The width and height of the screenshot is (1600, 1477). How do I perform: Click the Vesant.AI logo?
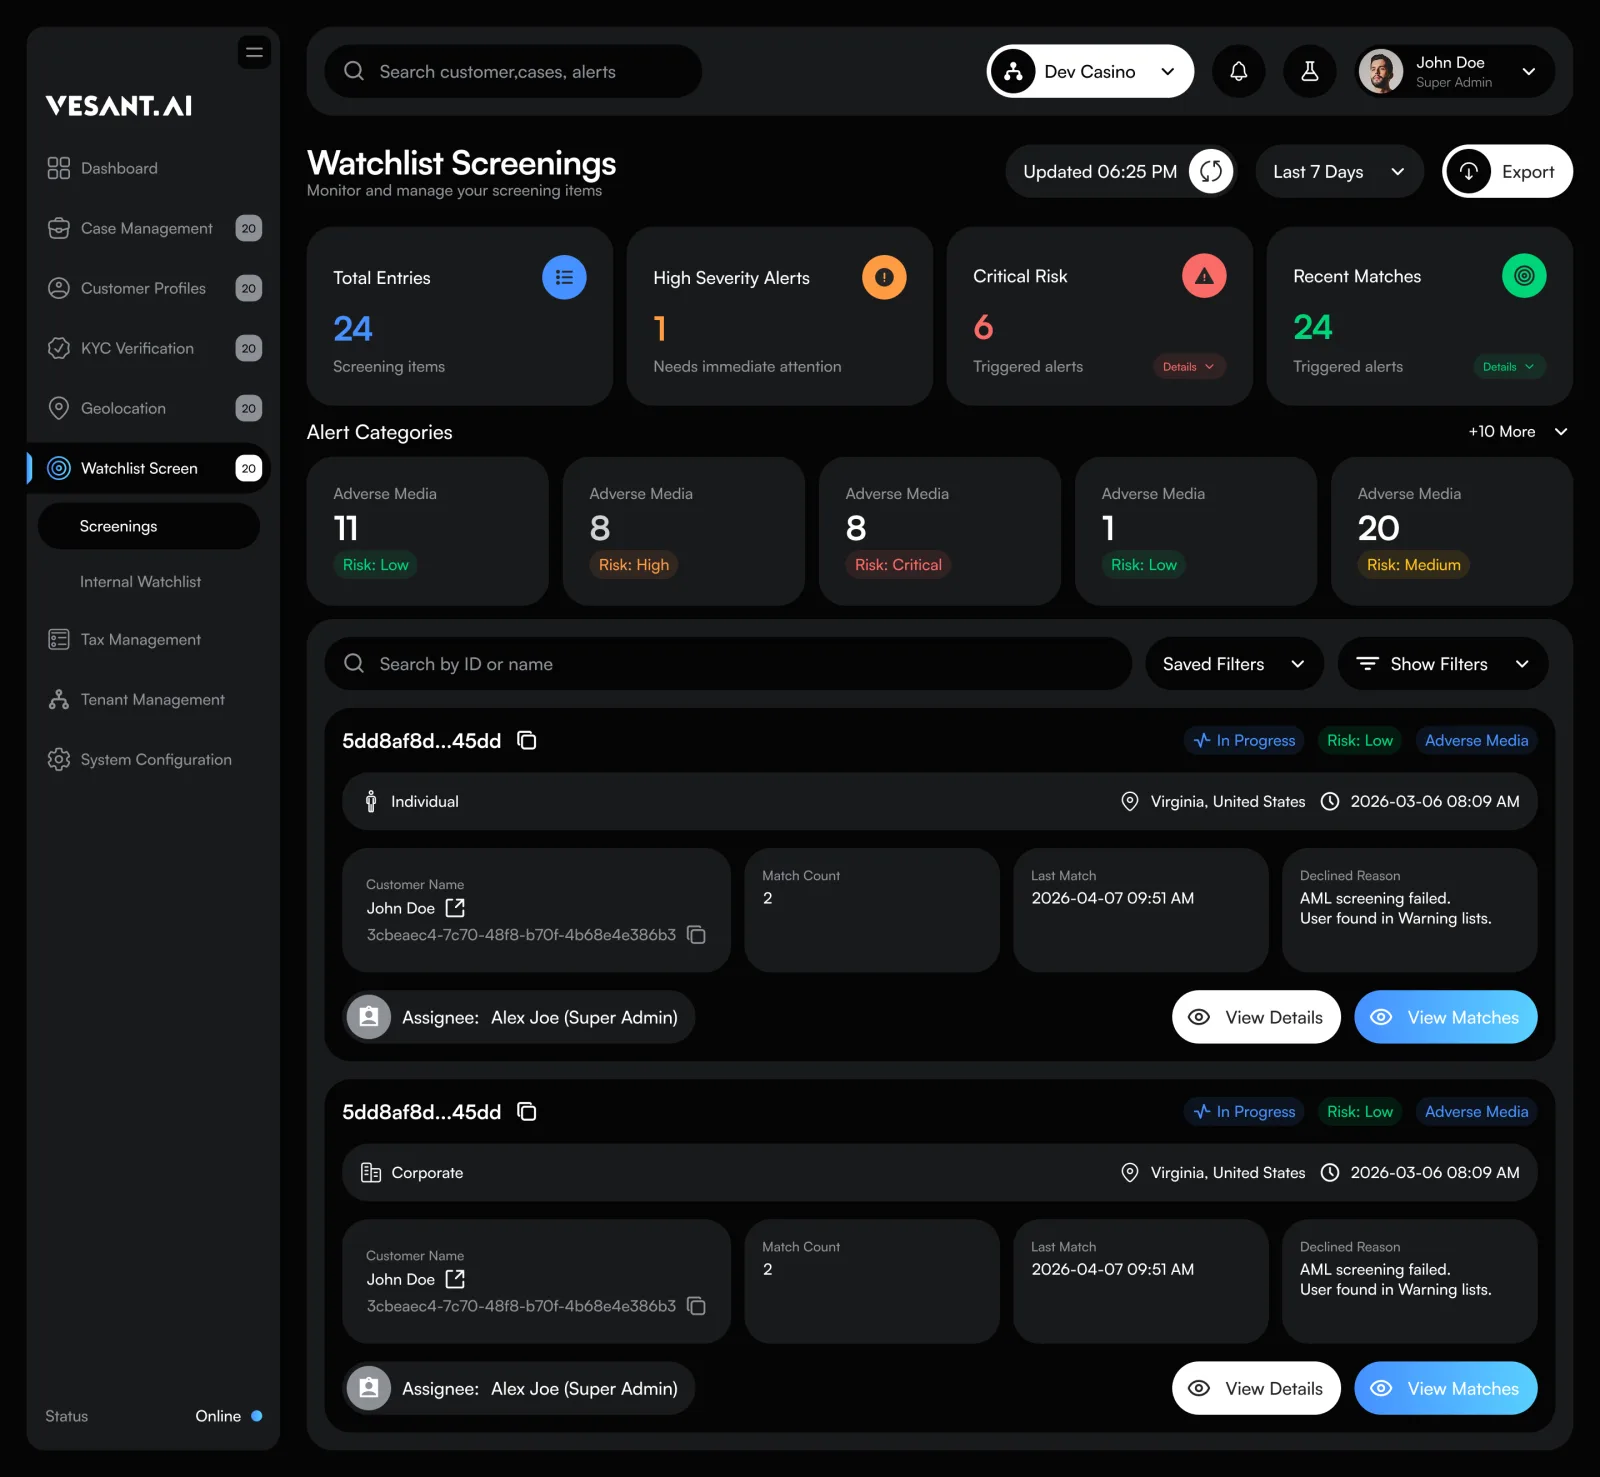[119, 105]
